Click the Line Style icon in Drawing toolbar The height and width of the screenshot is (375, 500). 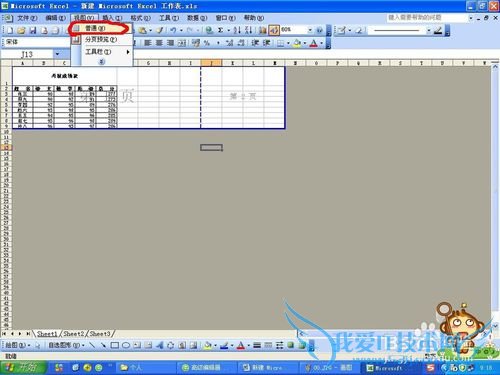257,345
